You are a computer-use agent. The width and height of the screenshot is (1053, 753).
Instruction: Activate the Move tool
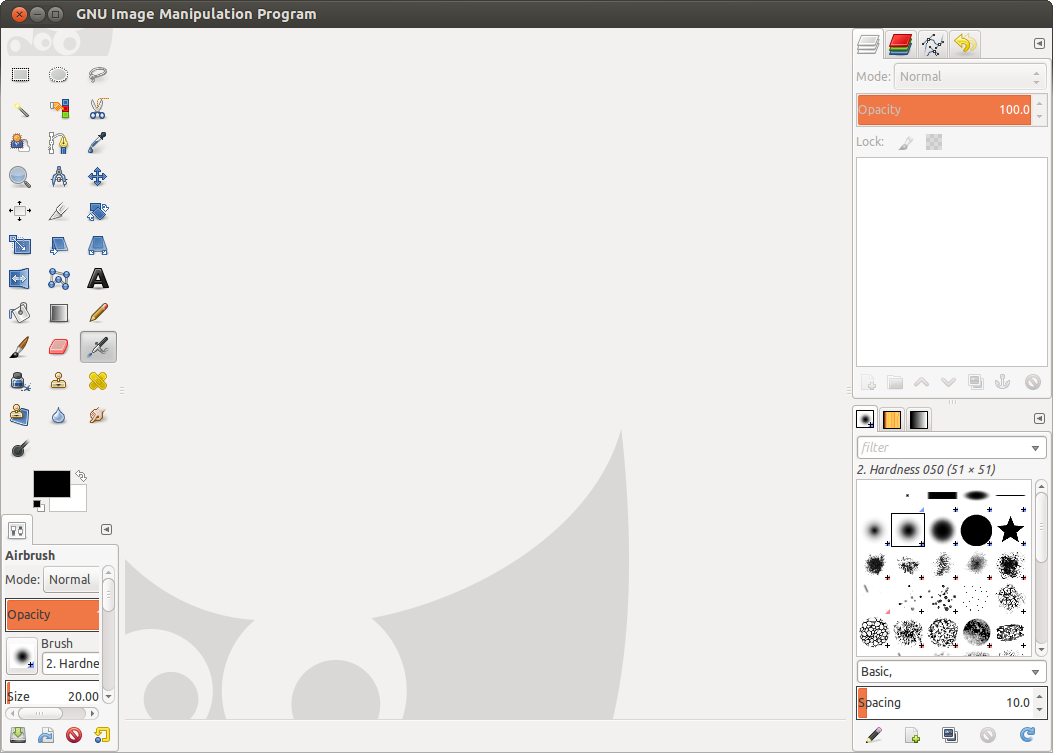tap(98, 177)
